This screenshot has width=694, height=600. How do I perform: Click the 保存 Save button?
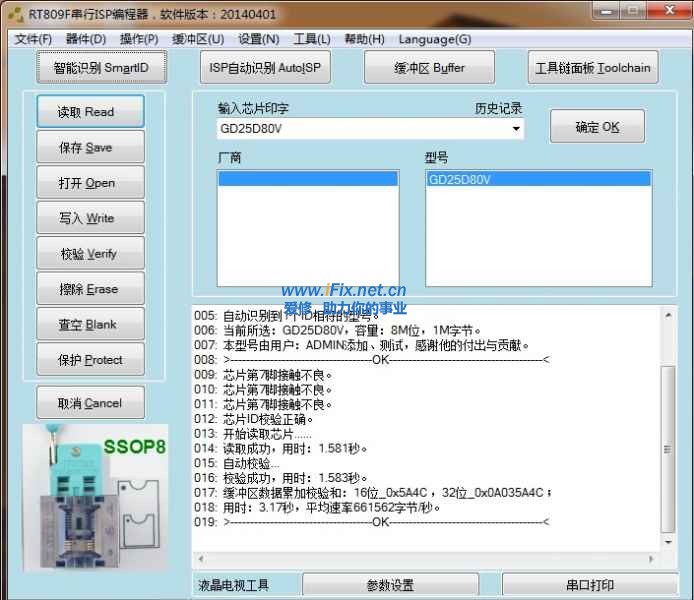pos(90,147)
